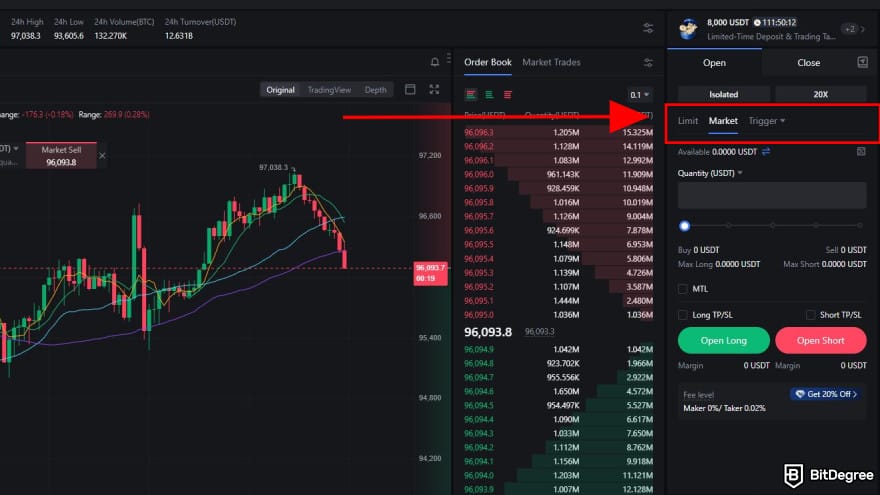Click the quantity percentage slider handle
Viewport: 880px width, 495px height.
[684, 227]
